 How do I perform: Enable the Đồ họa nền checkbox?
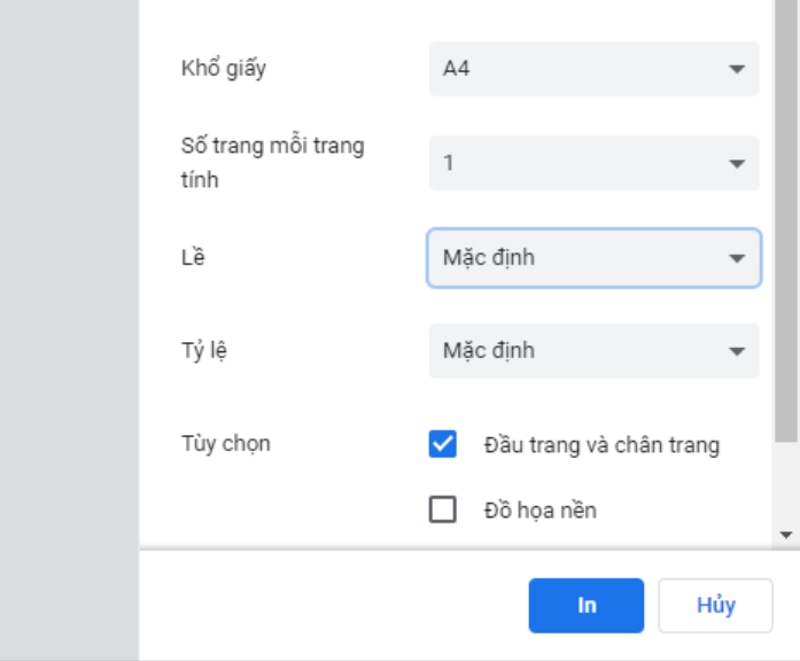[442, 510]
